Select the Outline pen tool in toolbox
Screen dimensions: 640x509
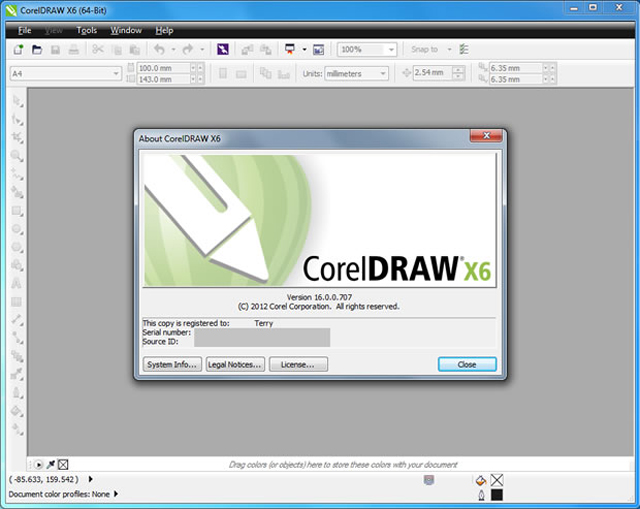click(17, 393)
